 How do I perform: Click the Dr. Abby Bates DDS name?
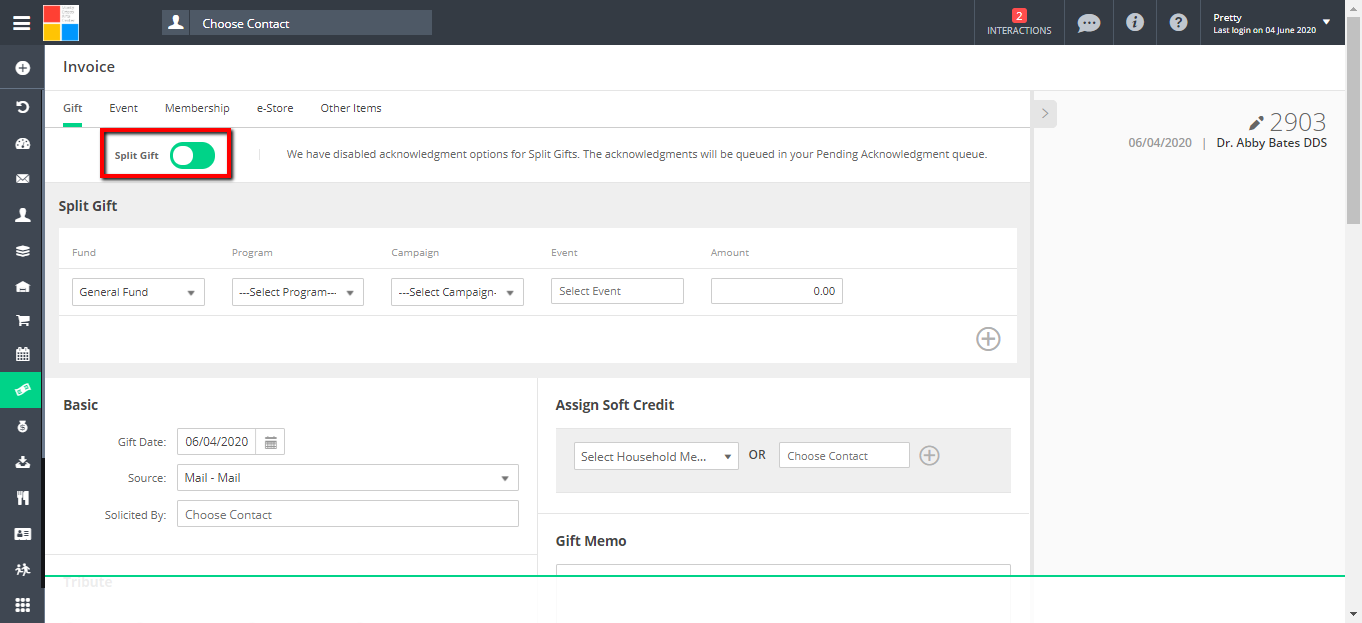(1272, 143)
